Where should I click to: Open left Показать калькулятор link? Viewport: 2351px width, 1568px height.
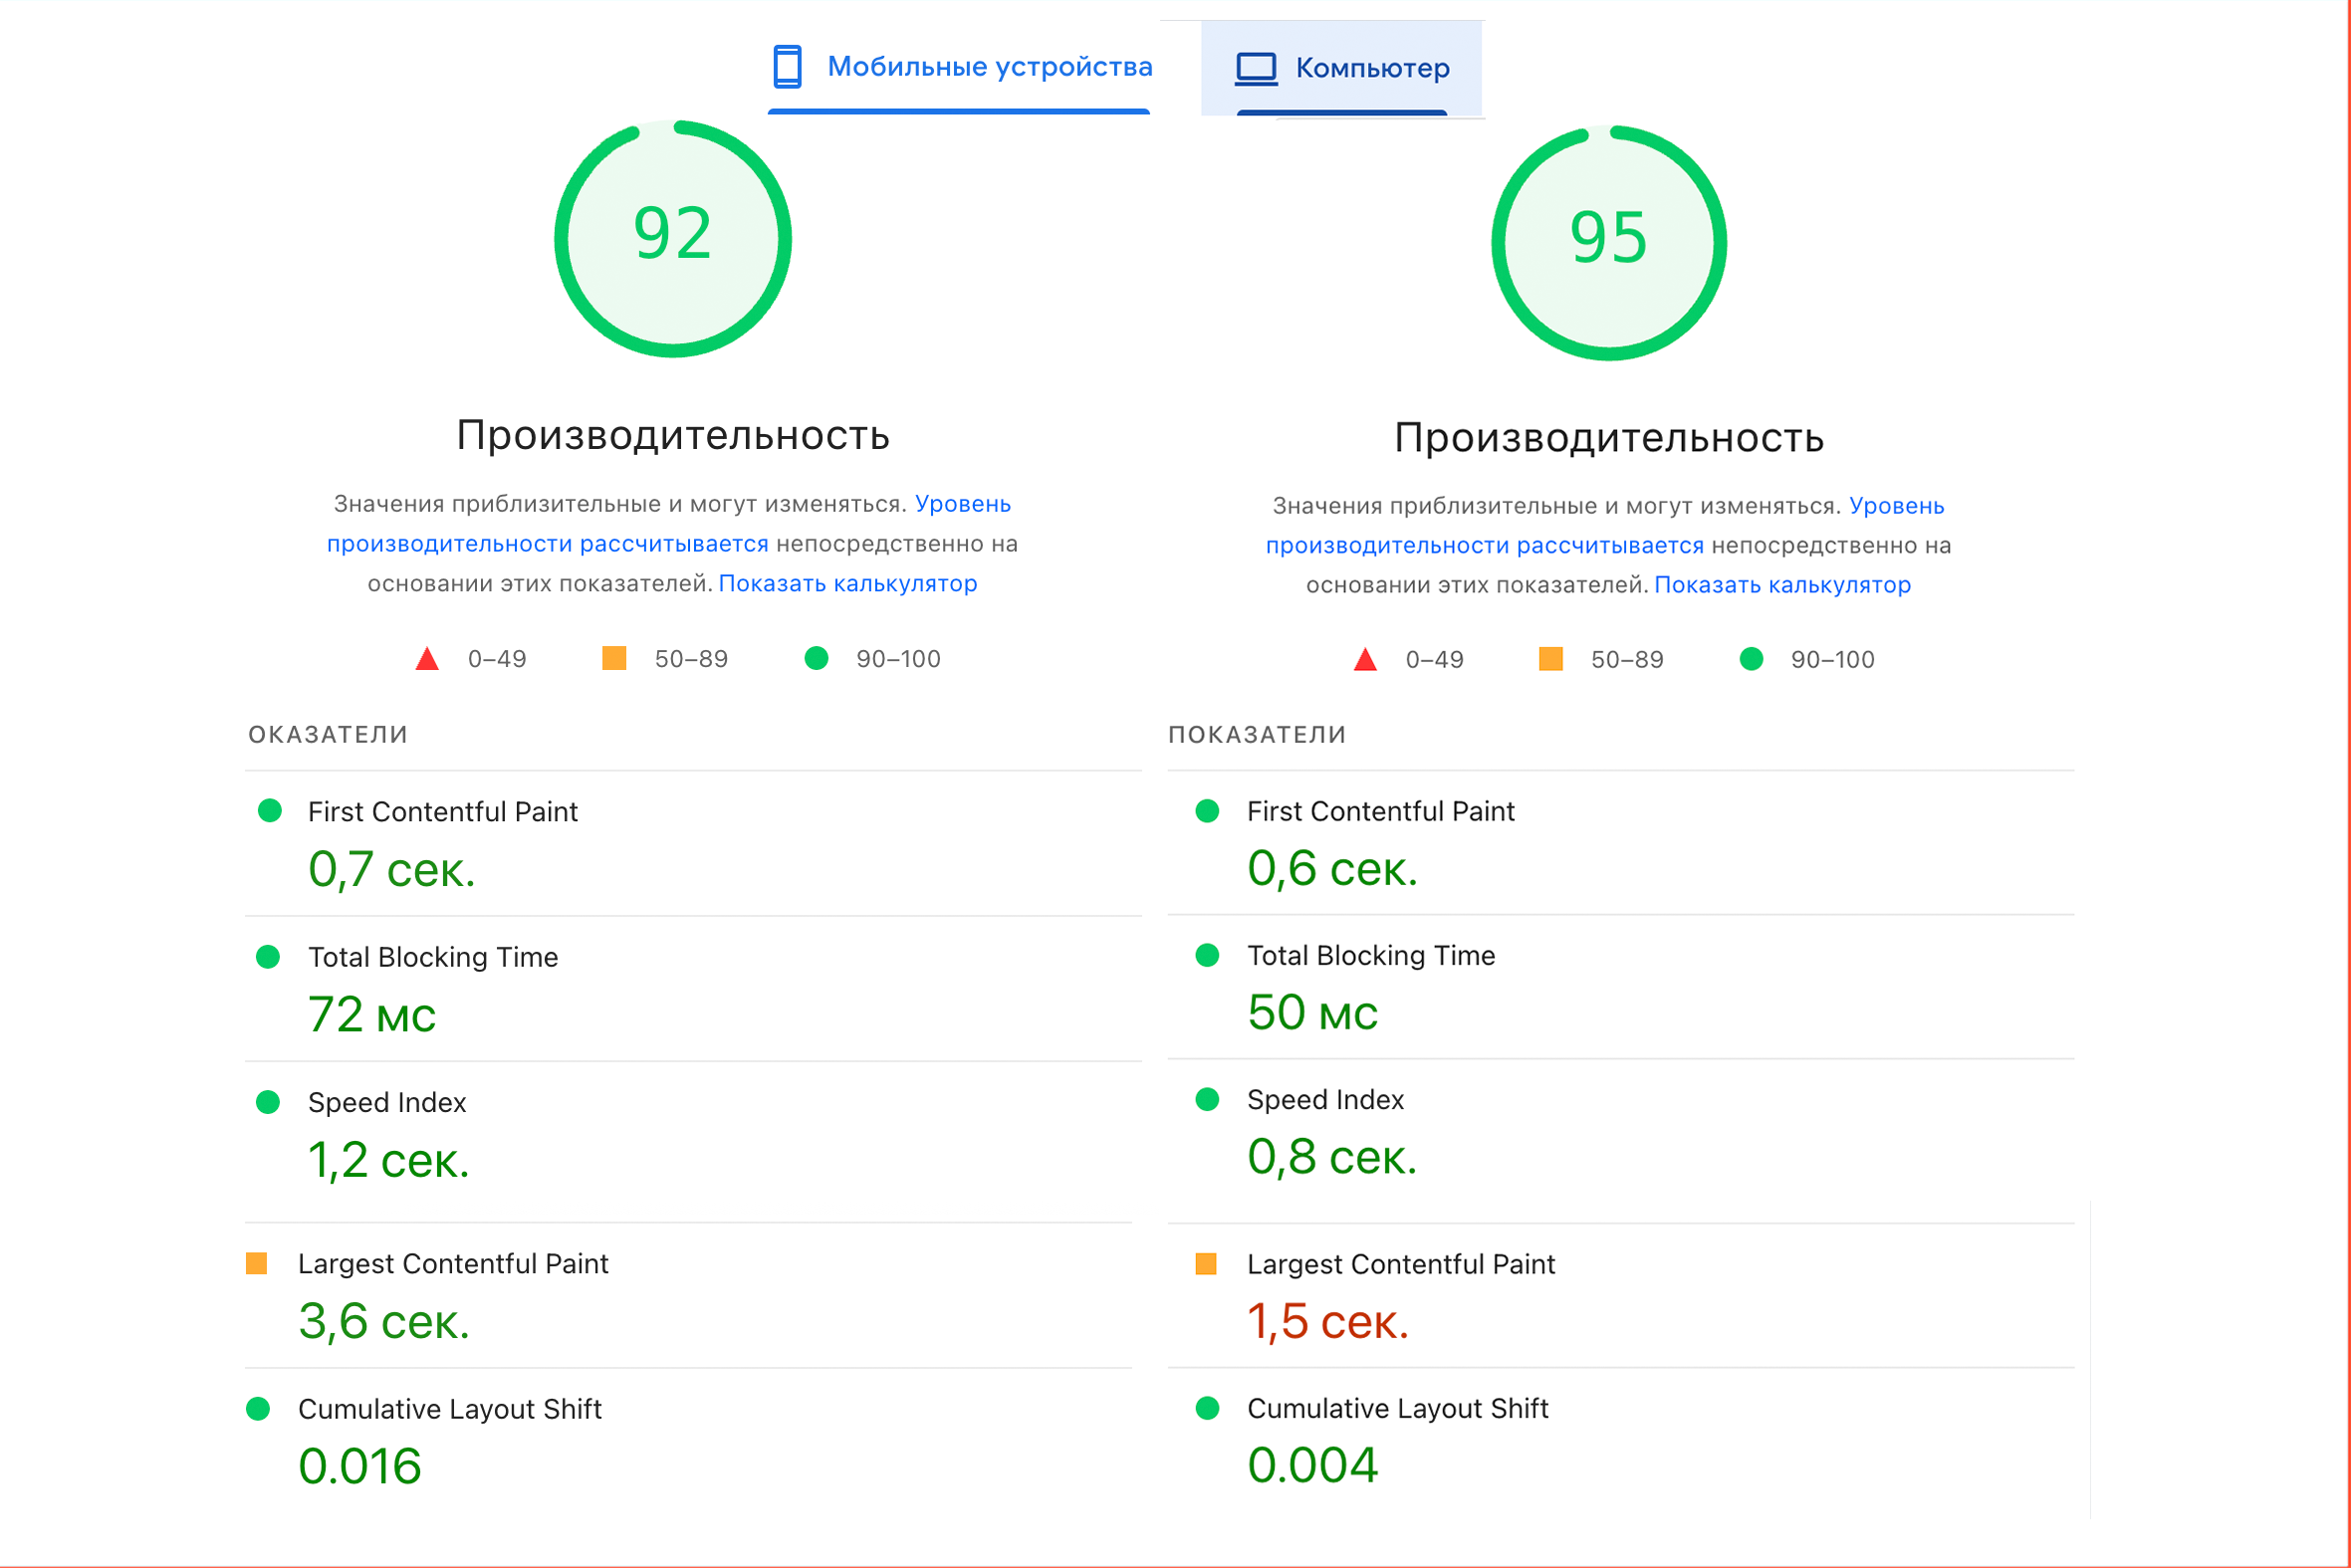point(847,583)
